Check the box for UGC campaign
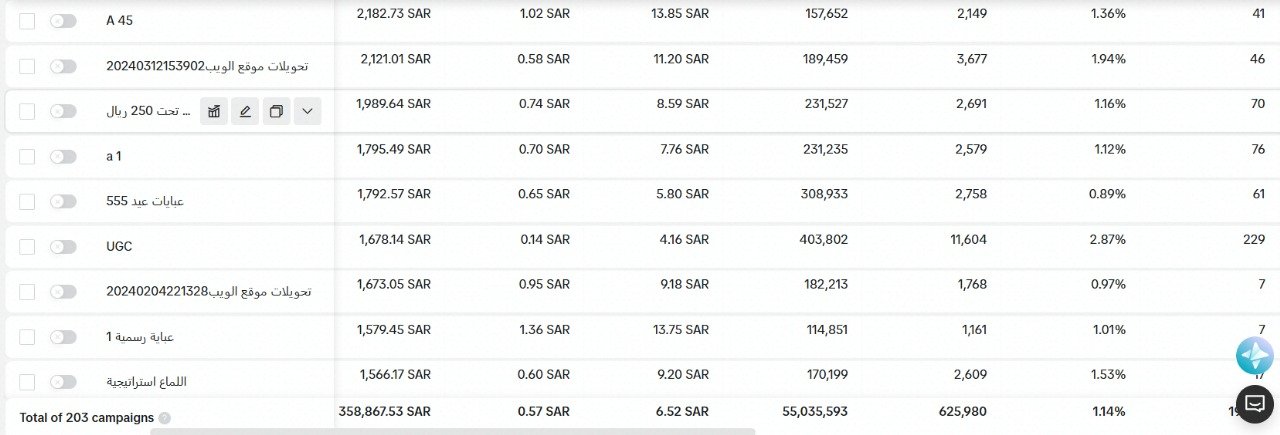This screenshot has width=1280, height=435. click(27, 246)
